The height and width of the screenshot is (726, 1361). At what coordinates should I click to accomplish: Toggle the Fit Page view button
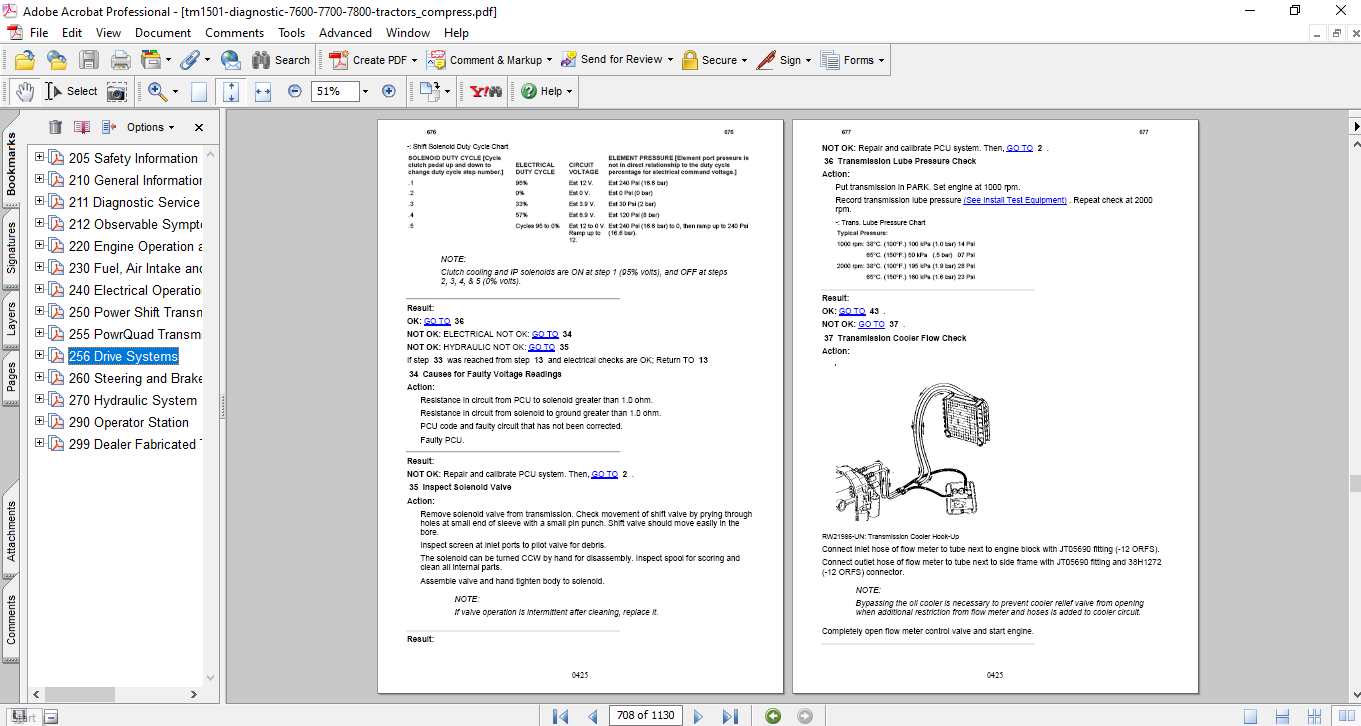(231, 91)
